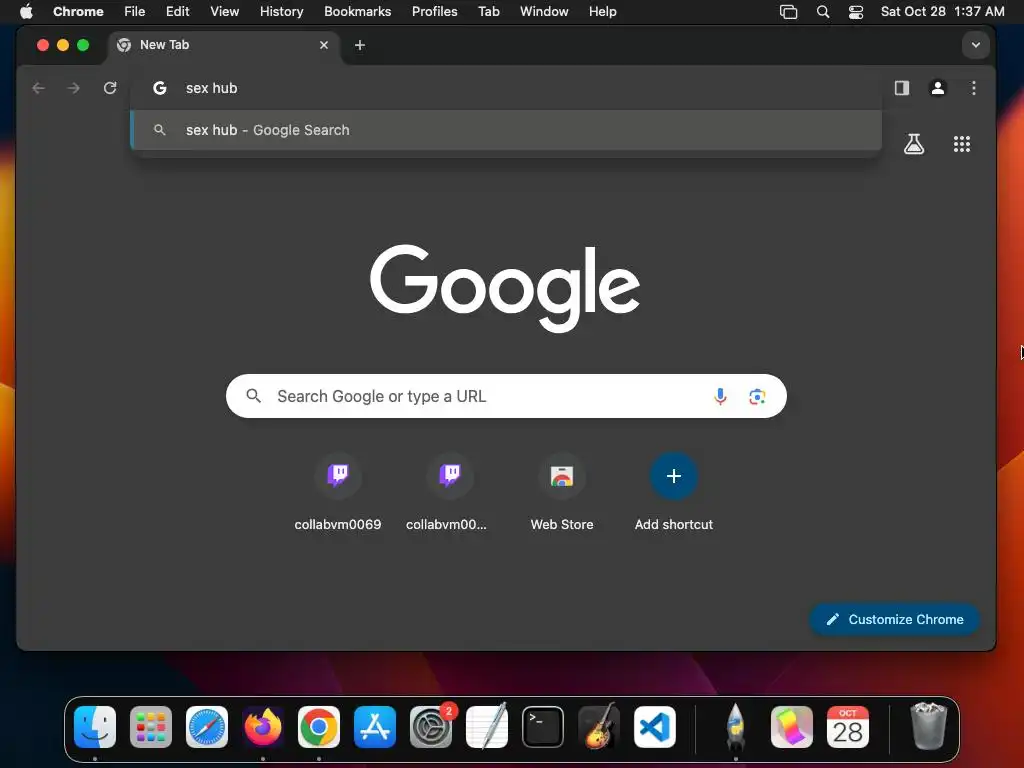Reload the page with refresh icon

coord(110,88)
